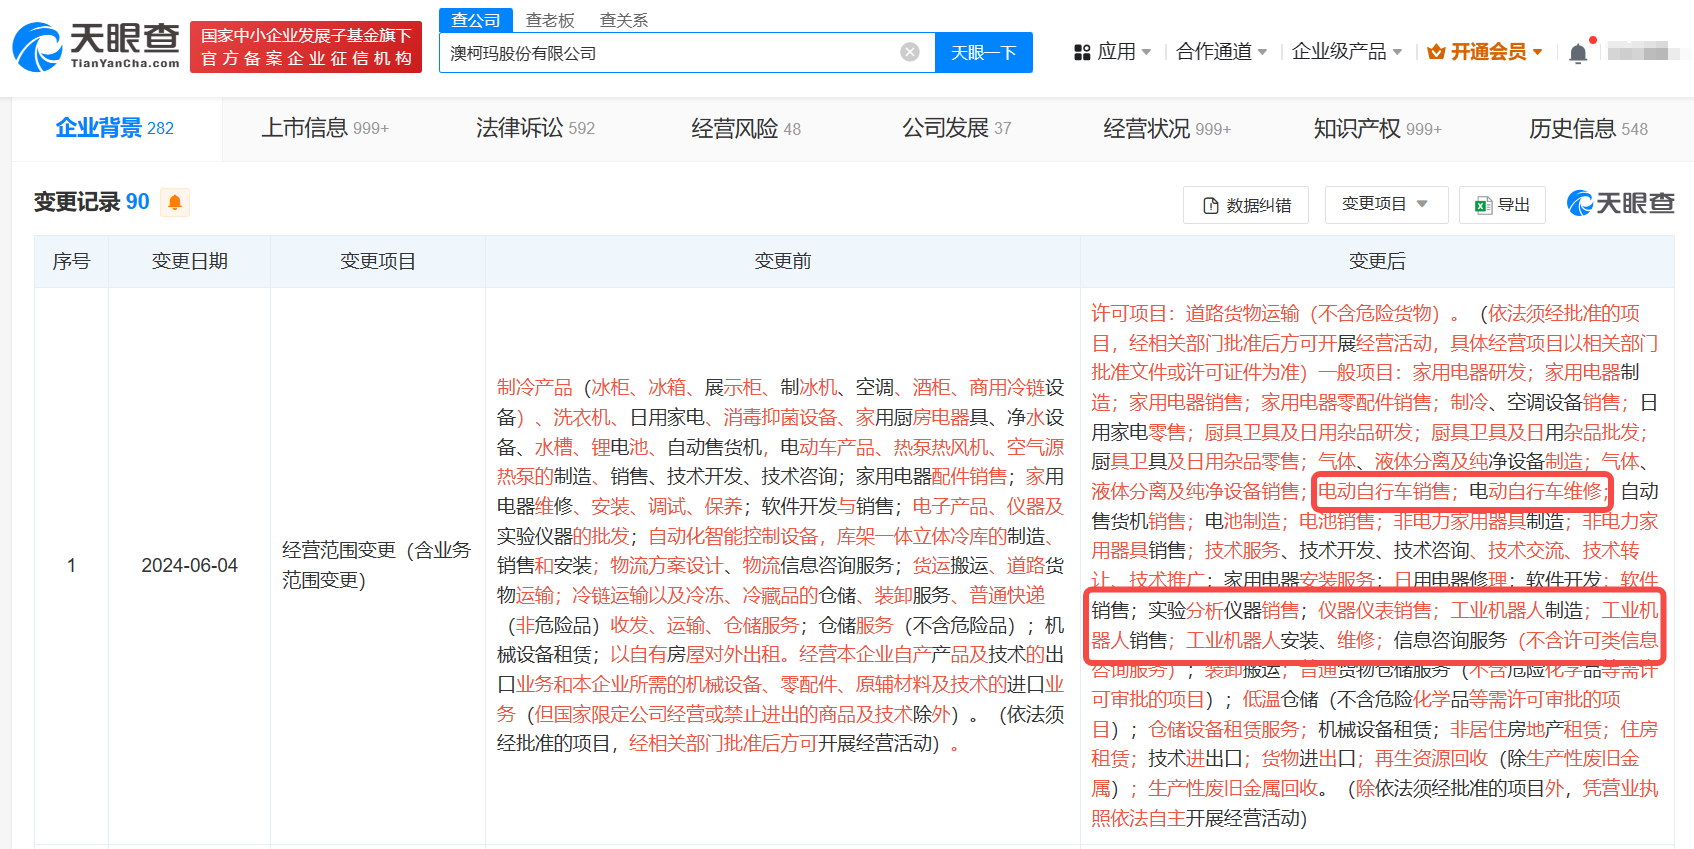The height and width of the screenshot is (849, 1694).
Task: Click the 导出 Excel export icon
Action: (x=1483, y=205)
